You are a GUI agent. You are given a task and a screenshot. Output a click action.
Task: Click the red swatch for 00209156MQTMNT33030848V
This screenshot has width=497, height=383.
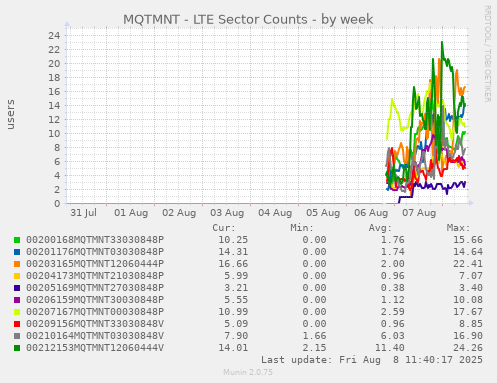click(17, 324)
